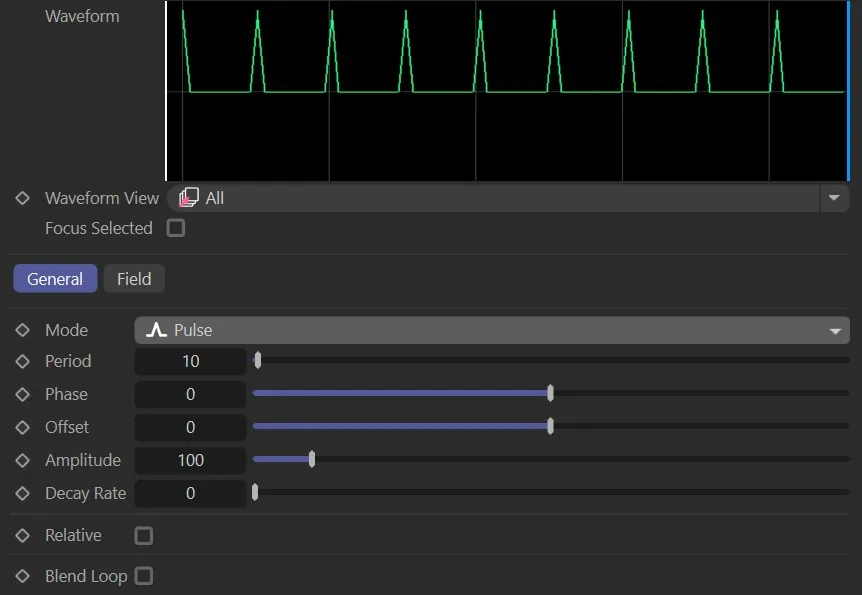The width and height of the screenshot is (862, 595).
Task: Click the keyframe diamond next to Relative
Action: 21,535
